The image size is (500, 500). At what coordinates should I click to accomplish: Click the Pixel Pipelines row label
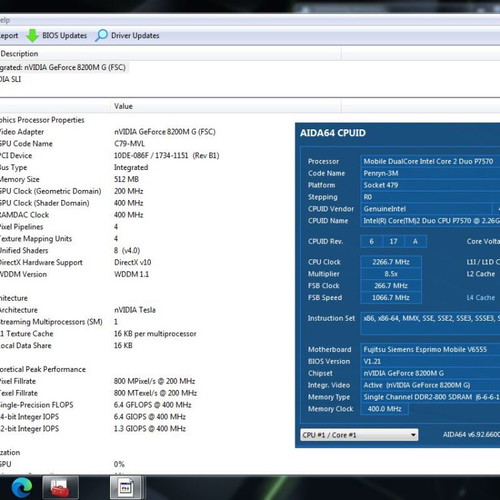pos(21,227)
